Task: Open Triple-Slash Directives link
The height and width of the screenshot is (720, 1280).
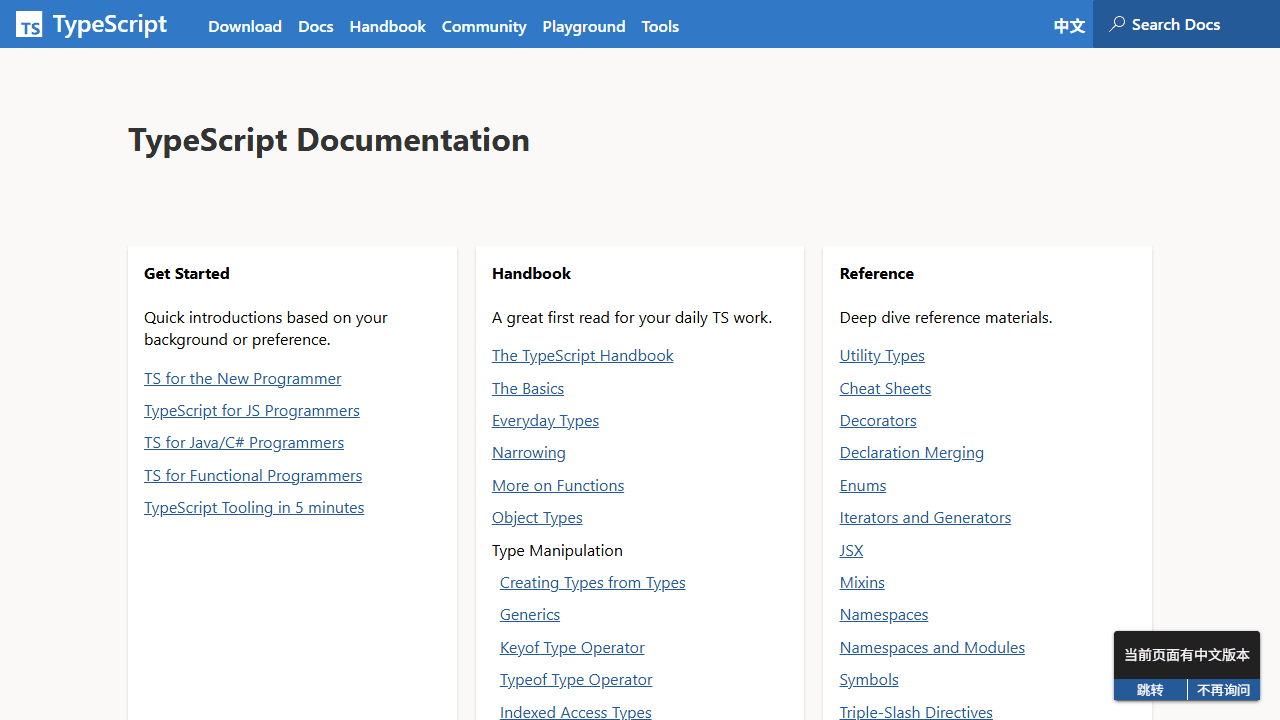Action: 916,712
